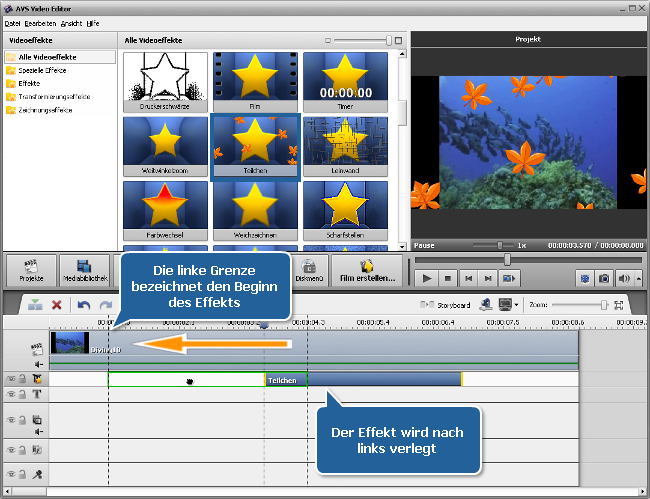The image size is (650, 499).
Task: Adjust effect thumbnail size slider
Action: point(388,40)
